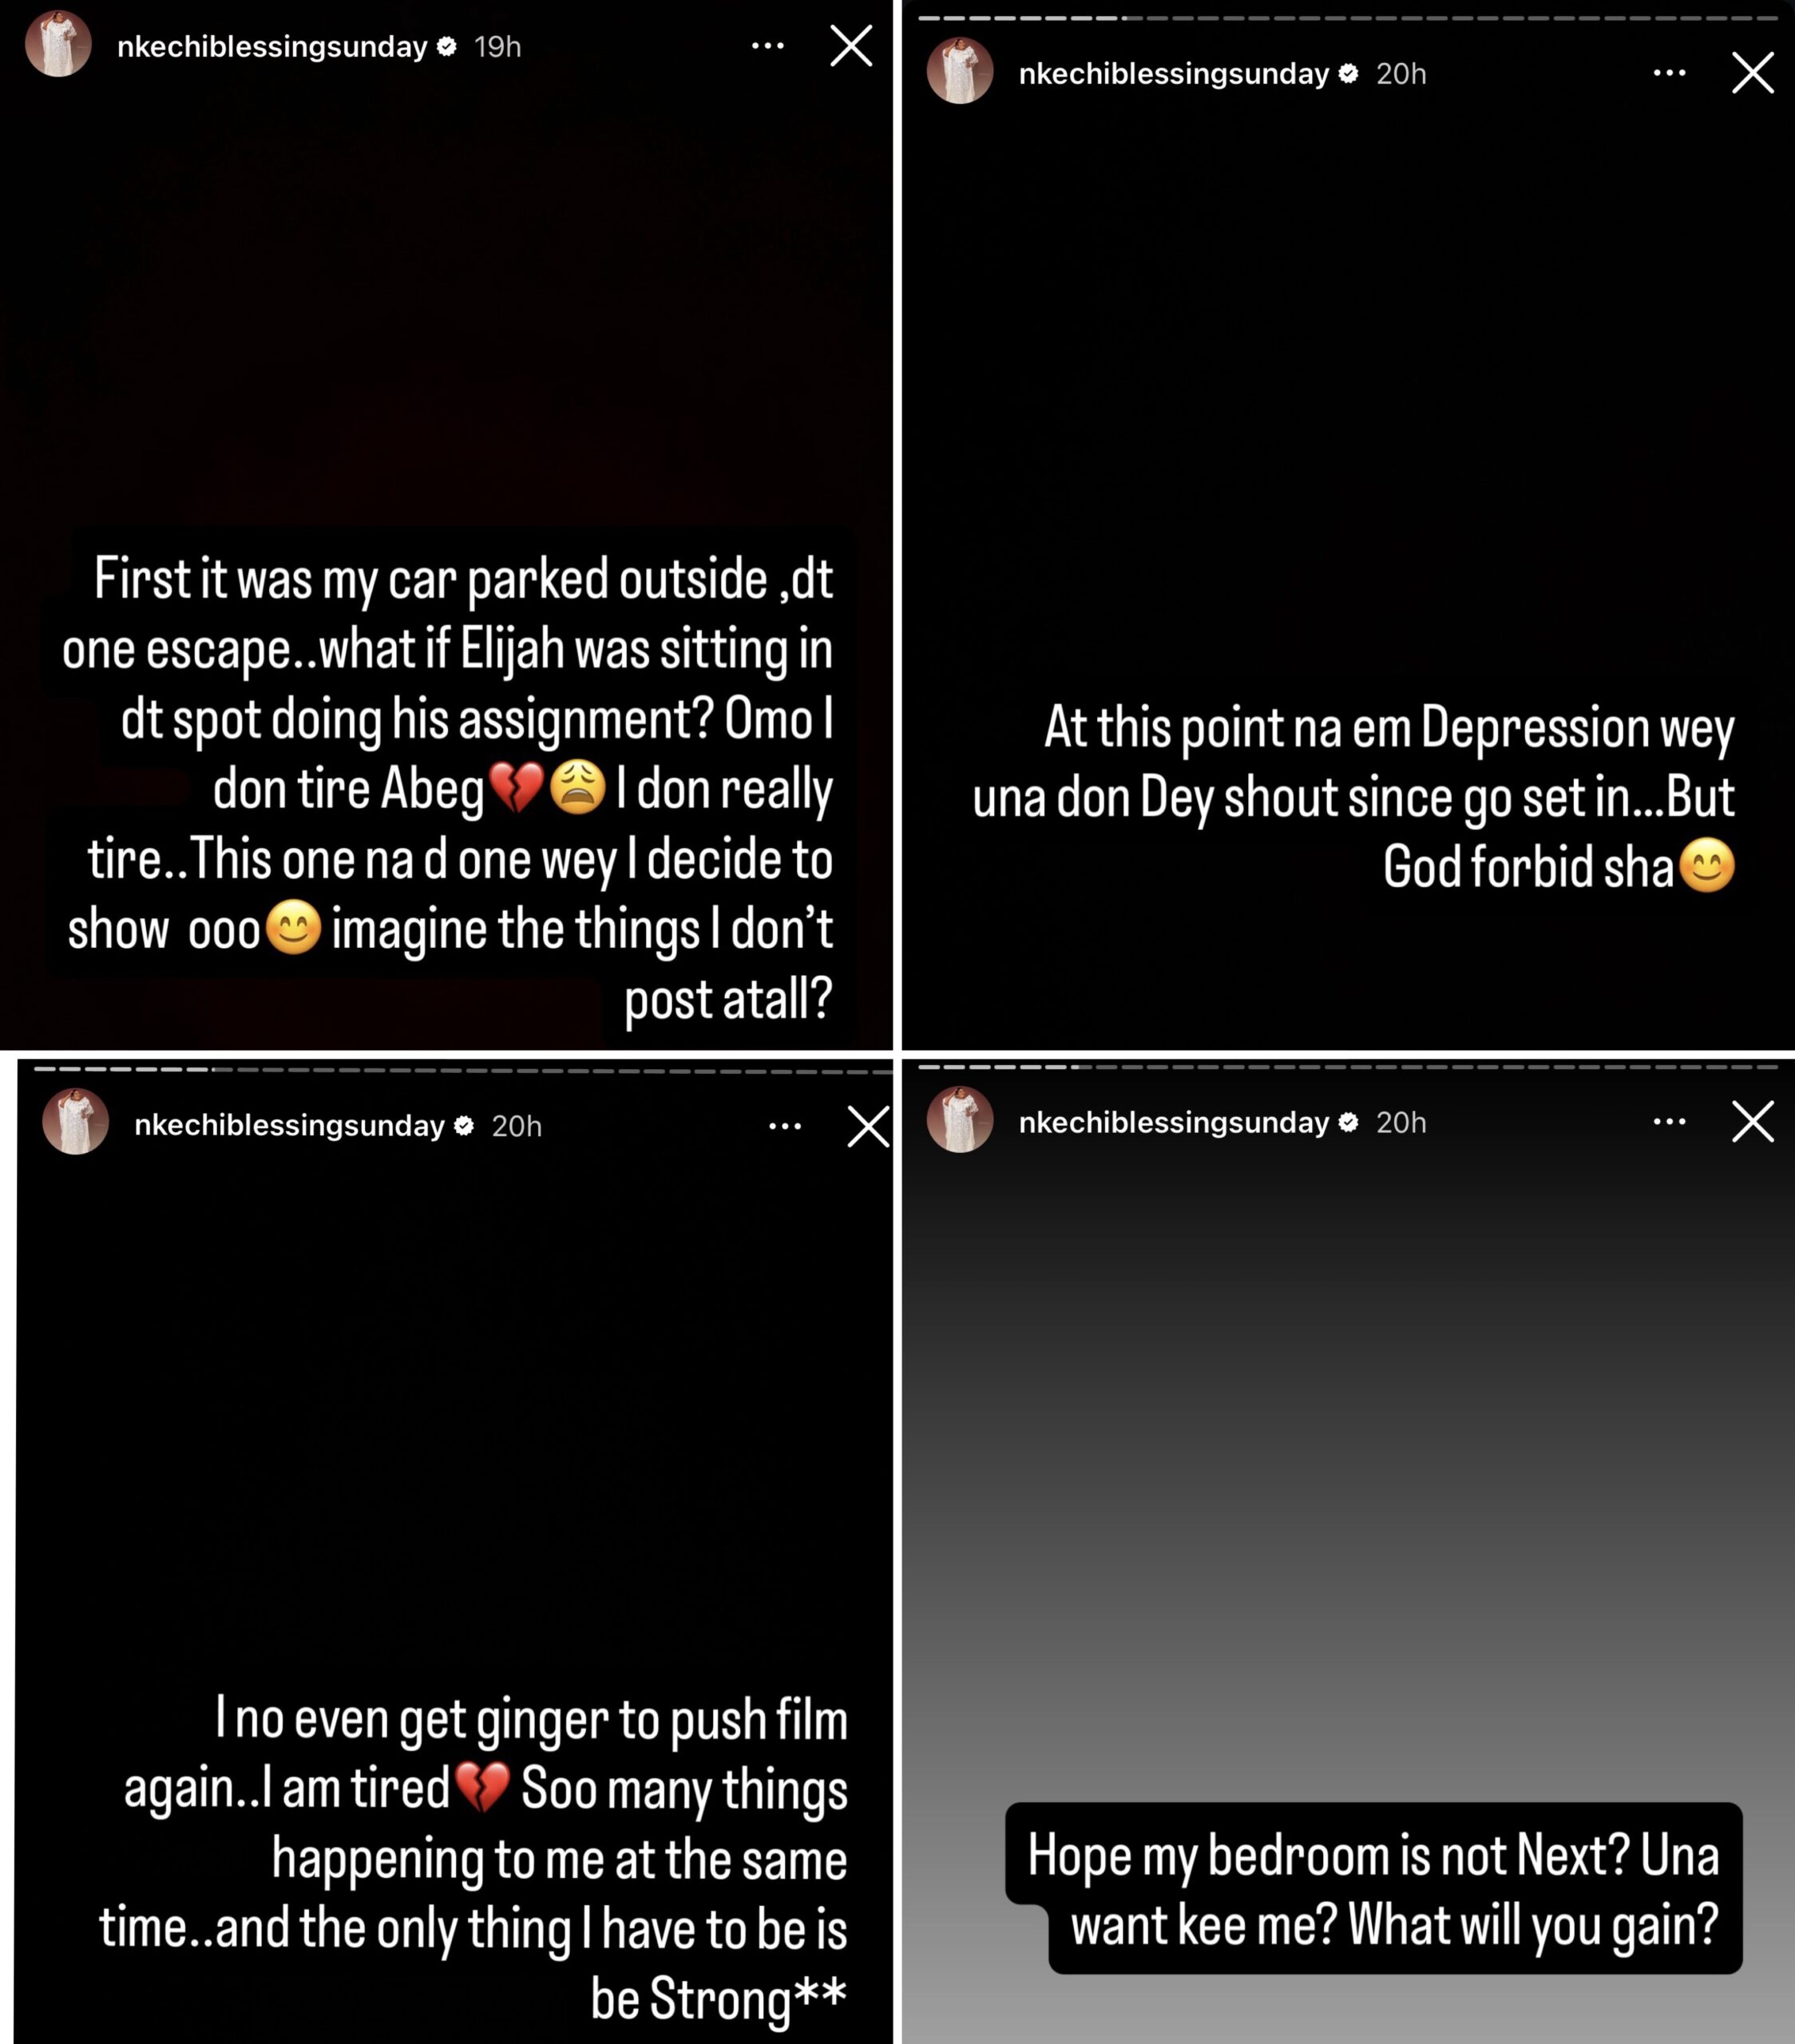1795x2044 pixels.
Task: Click the progress segments above the ginger film story
Action: 462,1069
